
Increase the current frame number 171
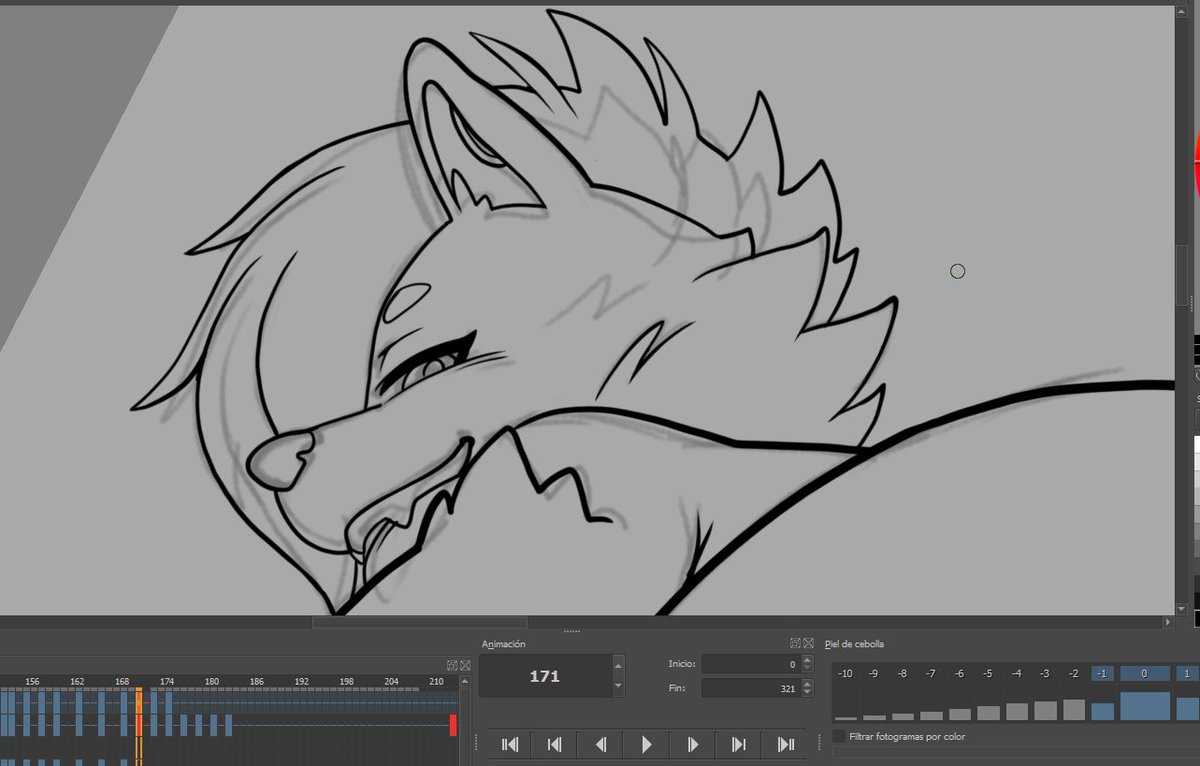coord(618,666)
